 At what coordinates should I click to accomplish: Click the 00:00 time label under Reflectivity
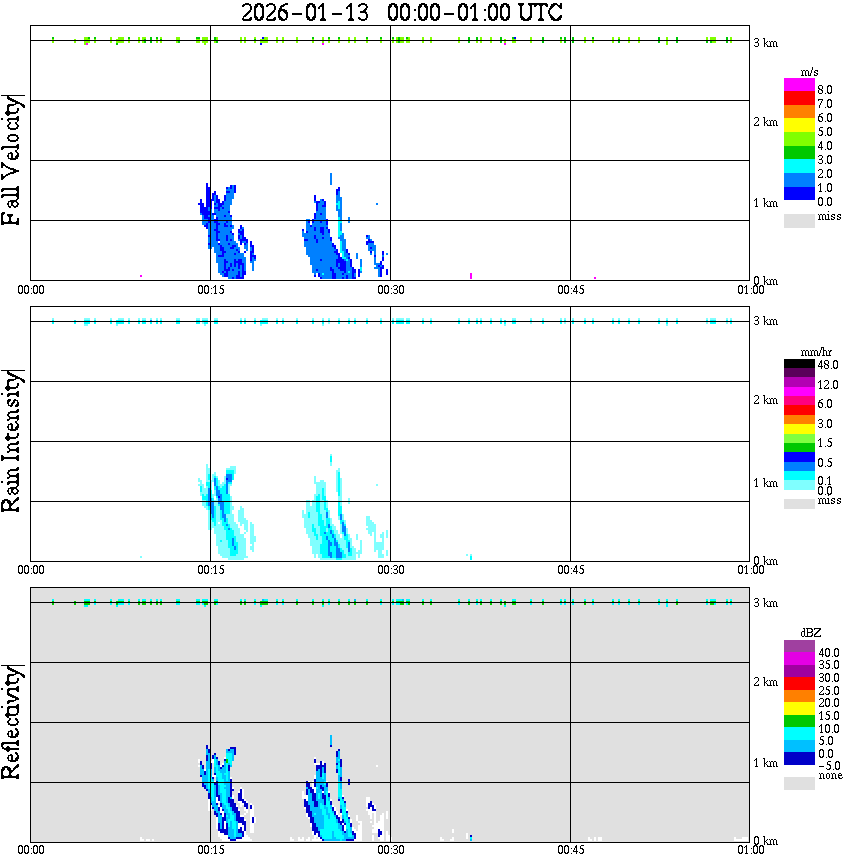(30, 850)
